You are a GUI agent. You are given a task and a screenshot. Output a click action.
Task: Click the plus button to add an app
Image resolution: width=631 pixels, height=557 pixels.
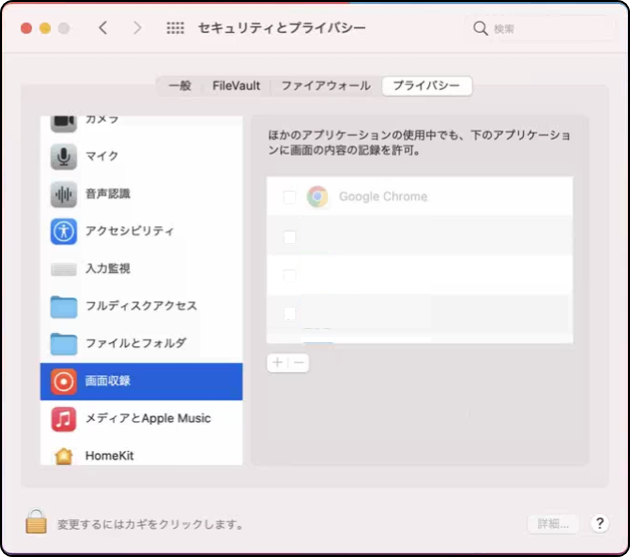[x=277, y=363]
